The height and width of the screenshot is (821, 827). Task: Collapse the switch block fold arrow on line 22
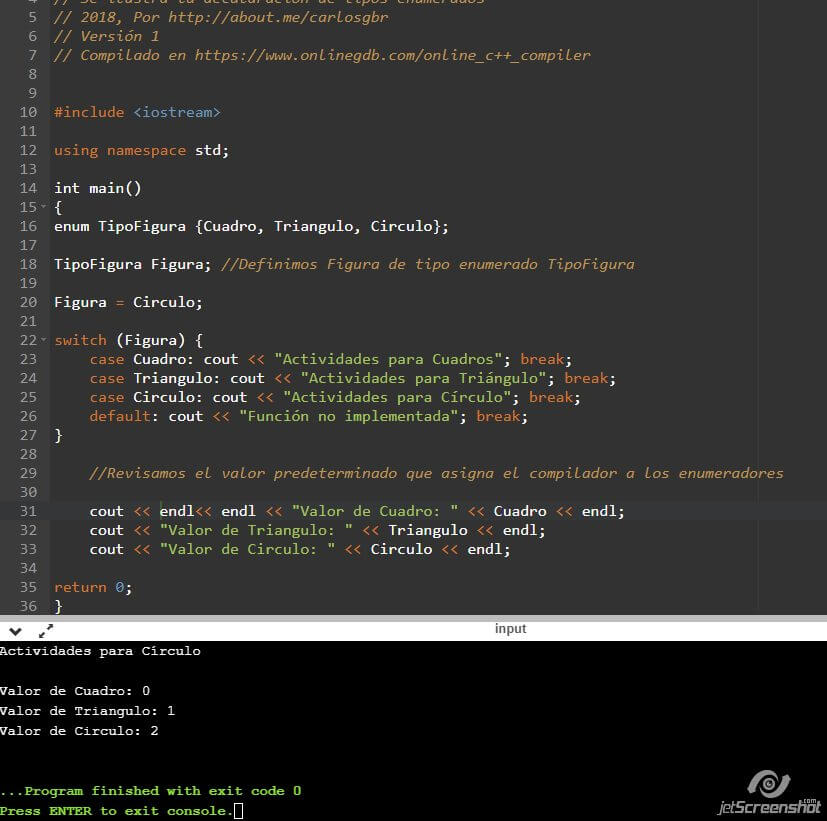click(x=44, y=340)
